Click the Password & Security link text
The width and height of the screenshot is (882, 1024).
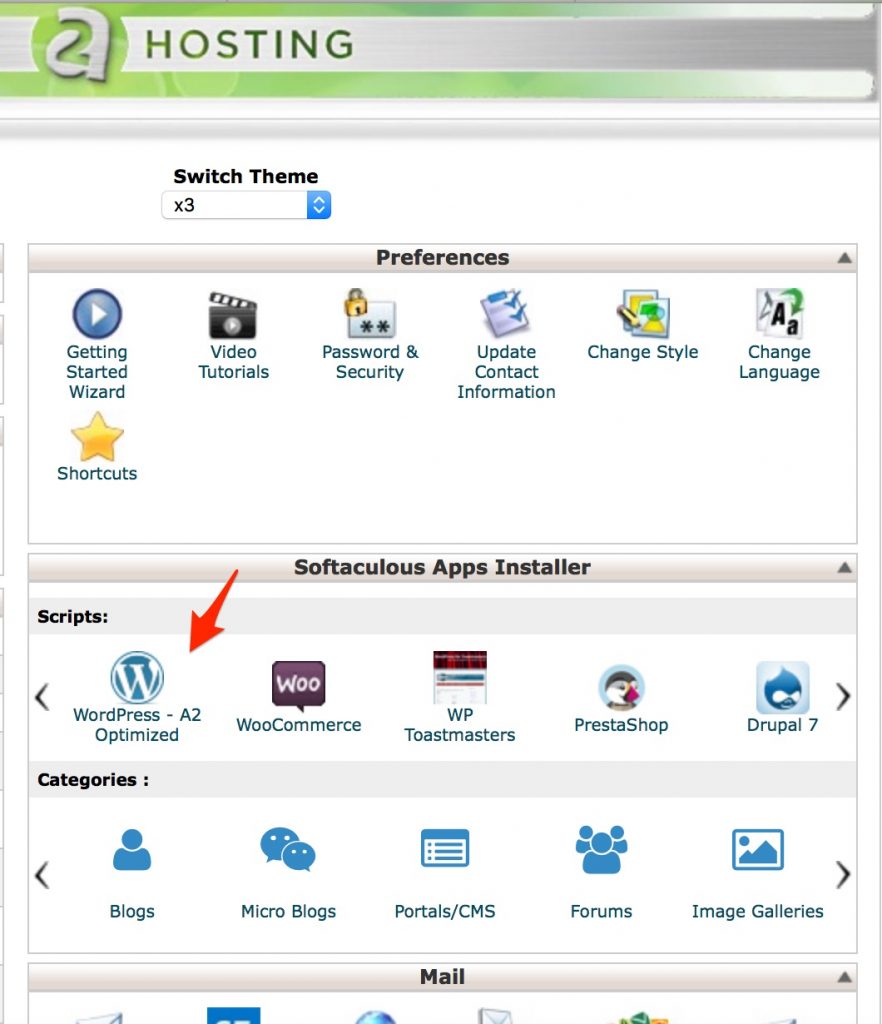pos(370,362)
